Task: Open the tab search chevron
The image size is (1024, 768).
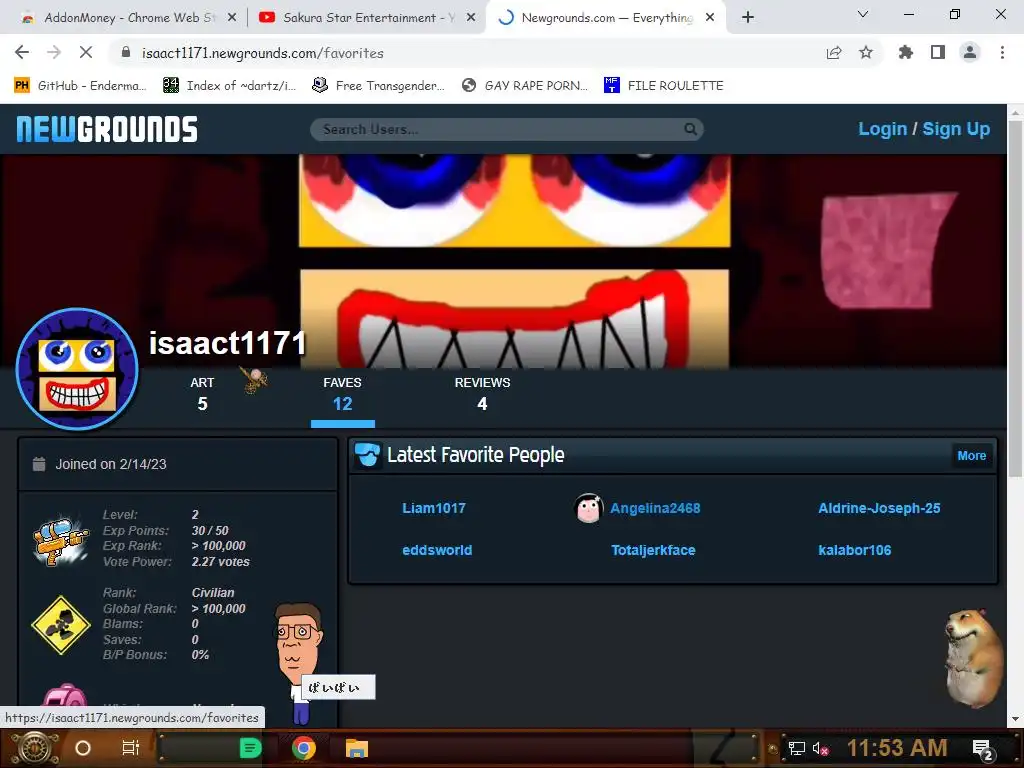Action: click(x=863, y=14)
